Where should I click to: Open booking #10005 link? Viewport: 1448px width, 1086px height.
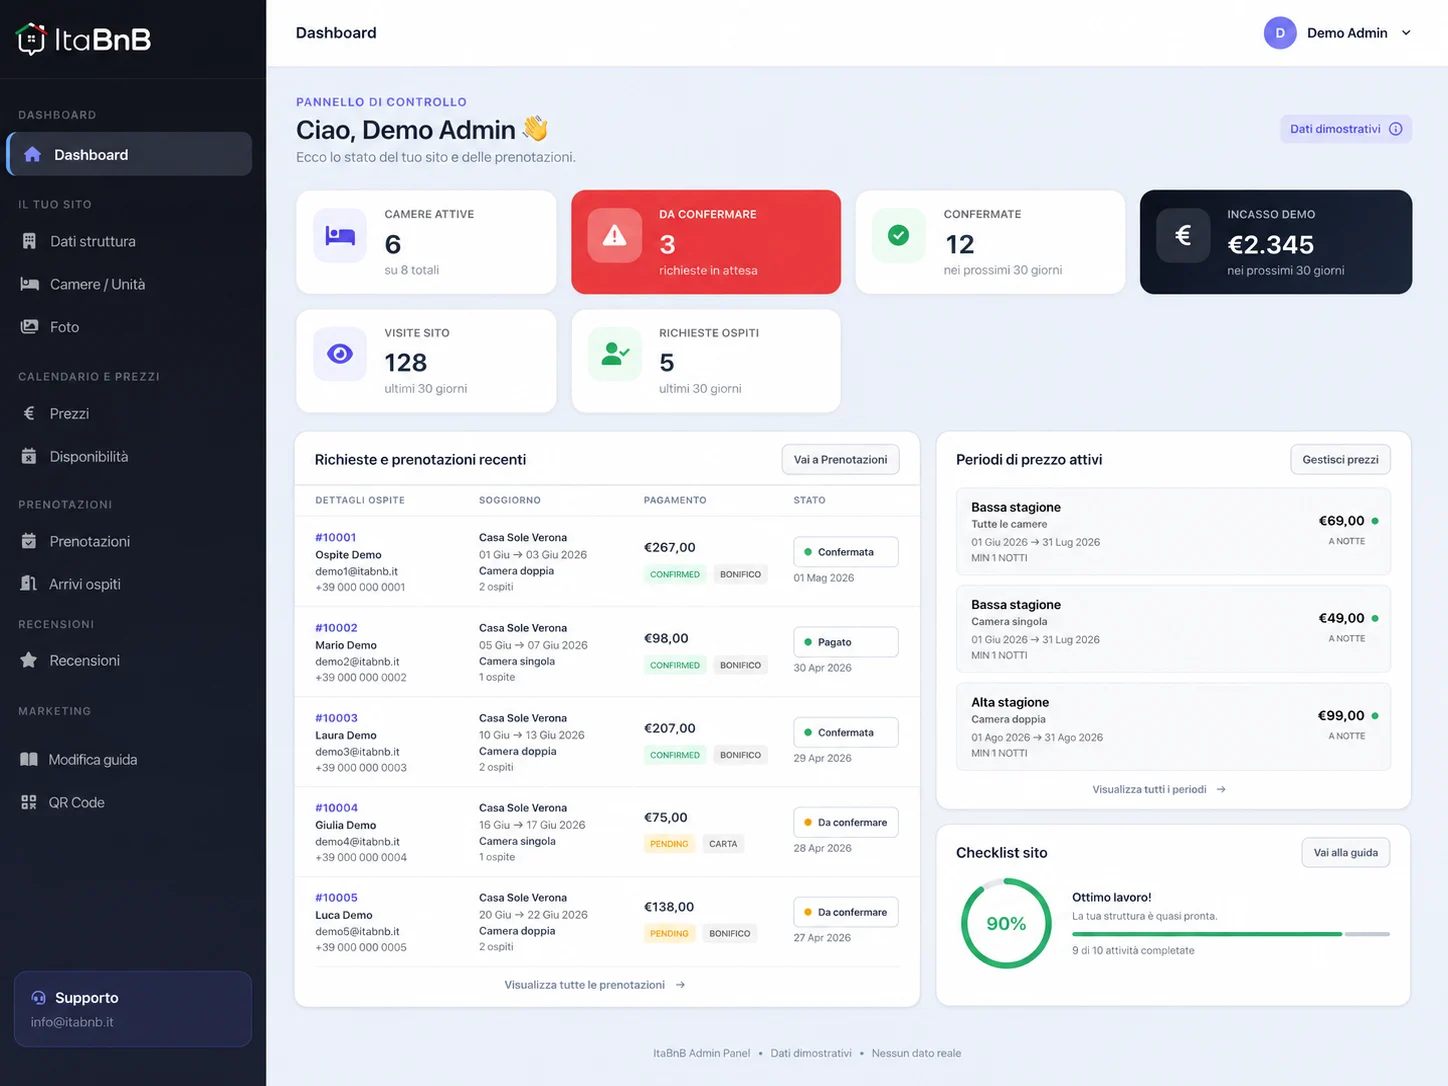[x=336, y=898]
